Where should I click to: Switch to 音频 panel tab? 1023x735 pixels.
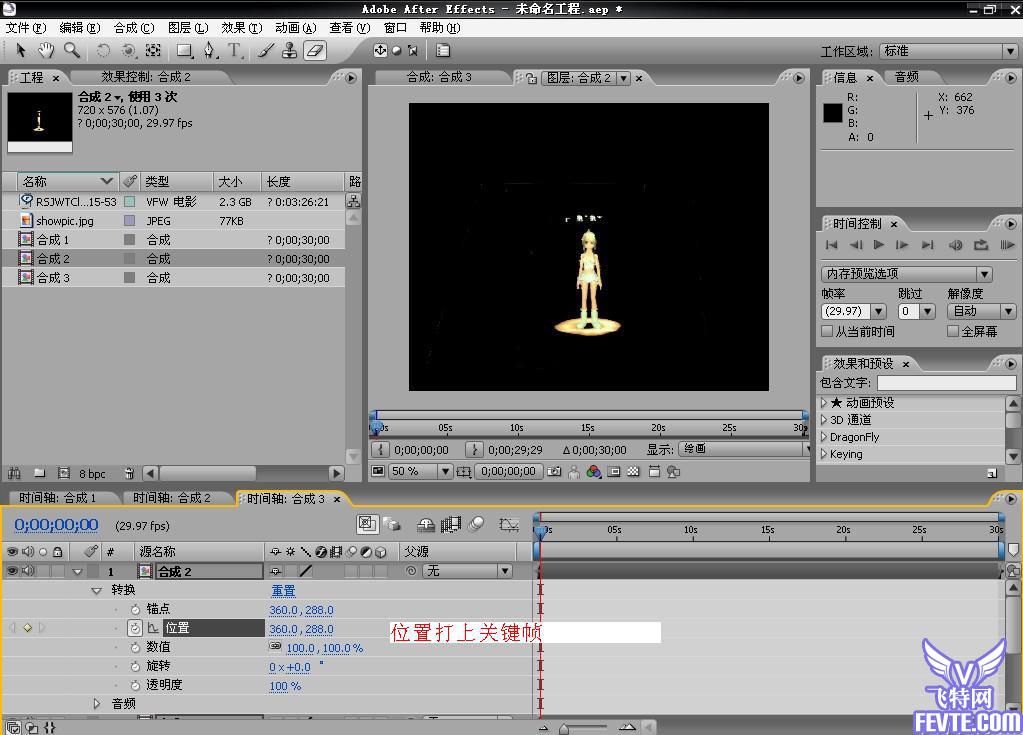coord(906,77)
